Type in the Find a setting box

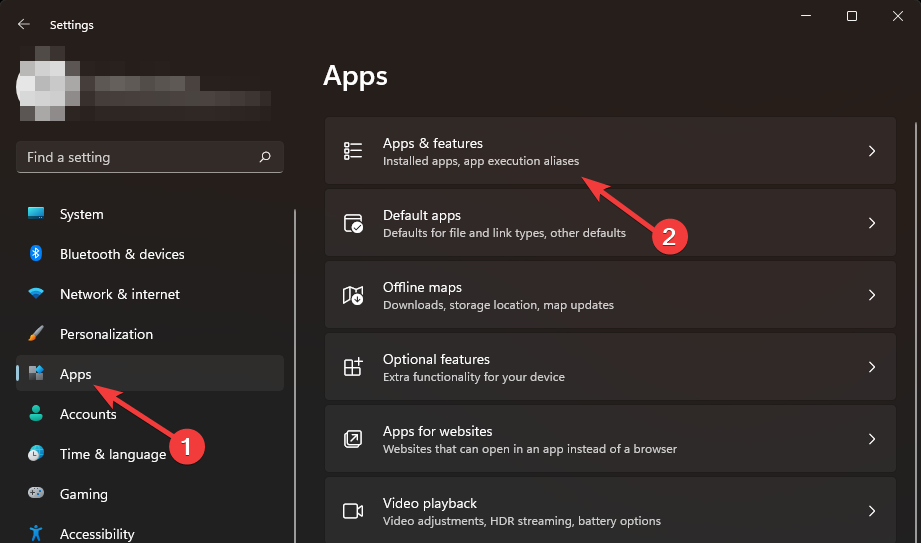pyautogui.click(x=135, y=157)
